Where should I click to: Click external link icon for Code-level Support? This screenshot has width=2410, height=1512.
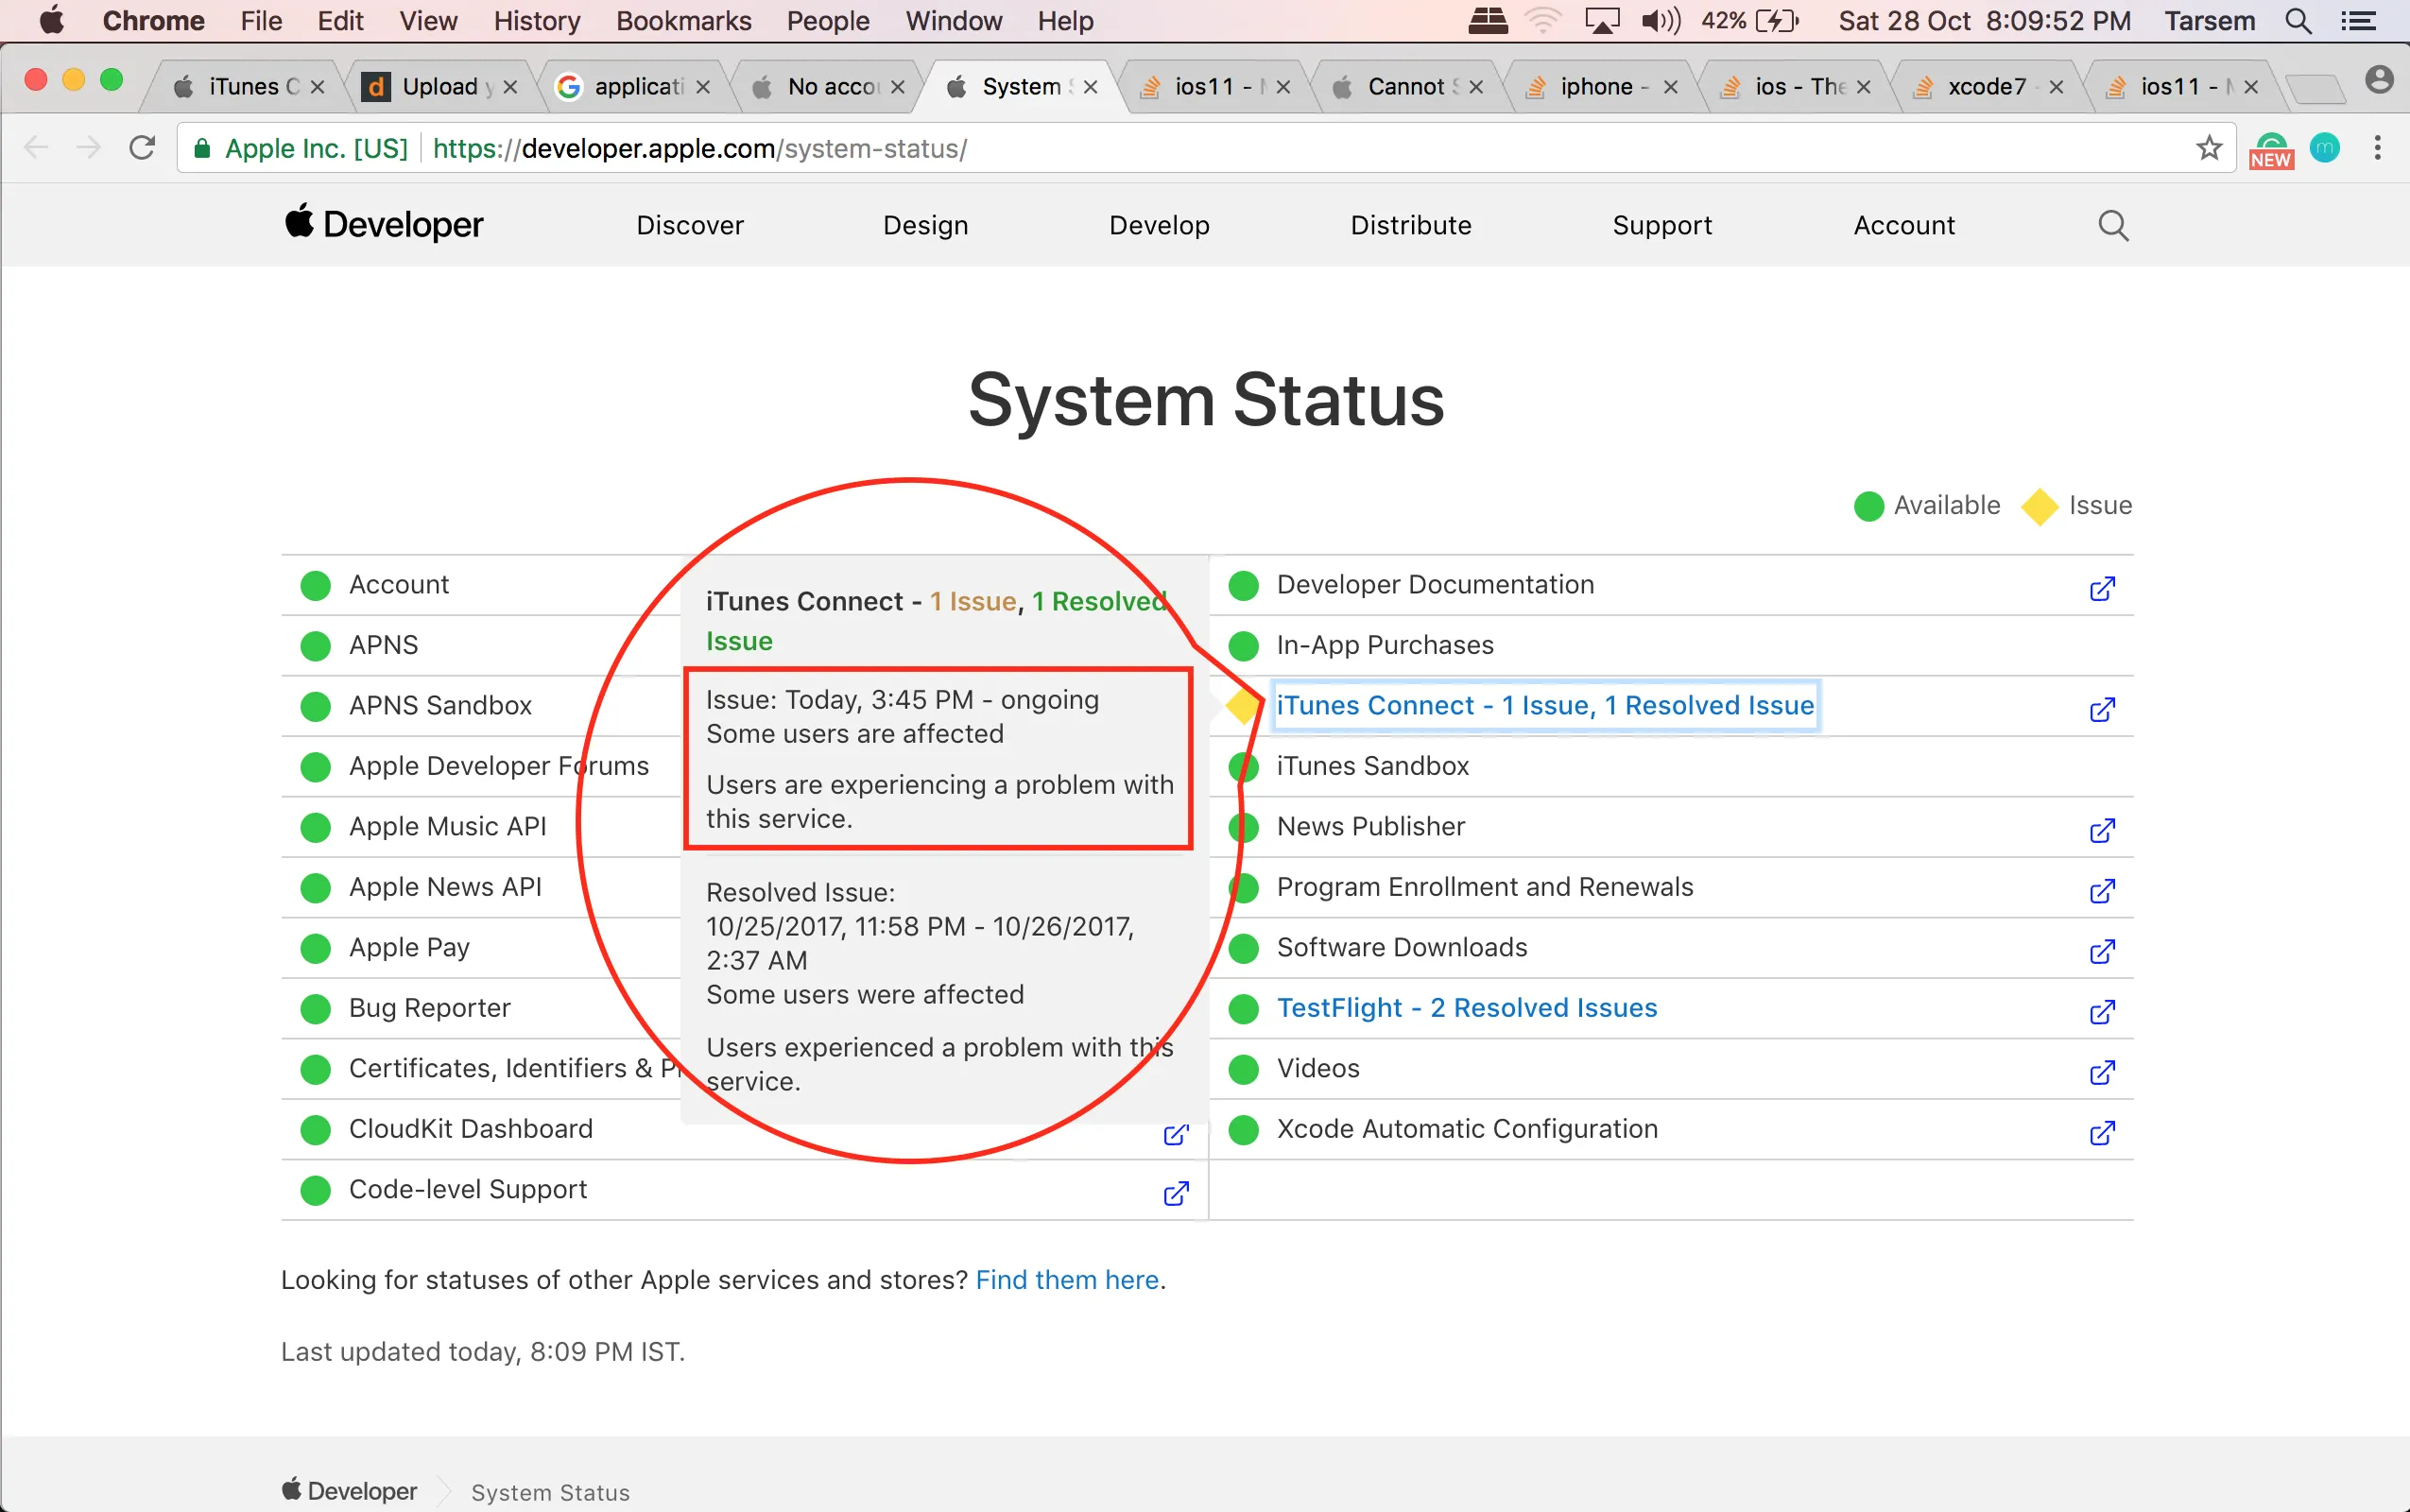[x=1176, y=1193]
